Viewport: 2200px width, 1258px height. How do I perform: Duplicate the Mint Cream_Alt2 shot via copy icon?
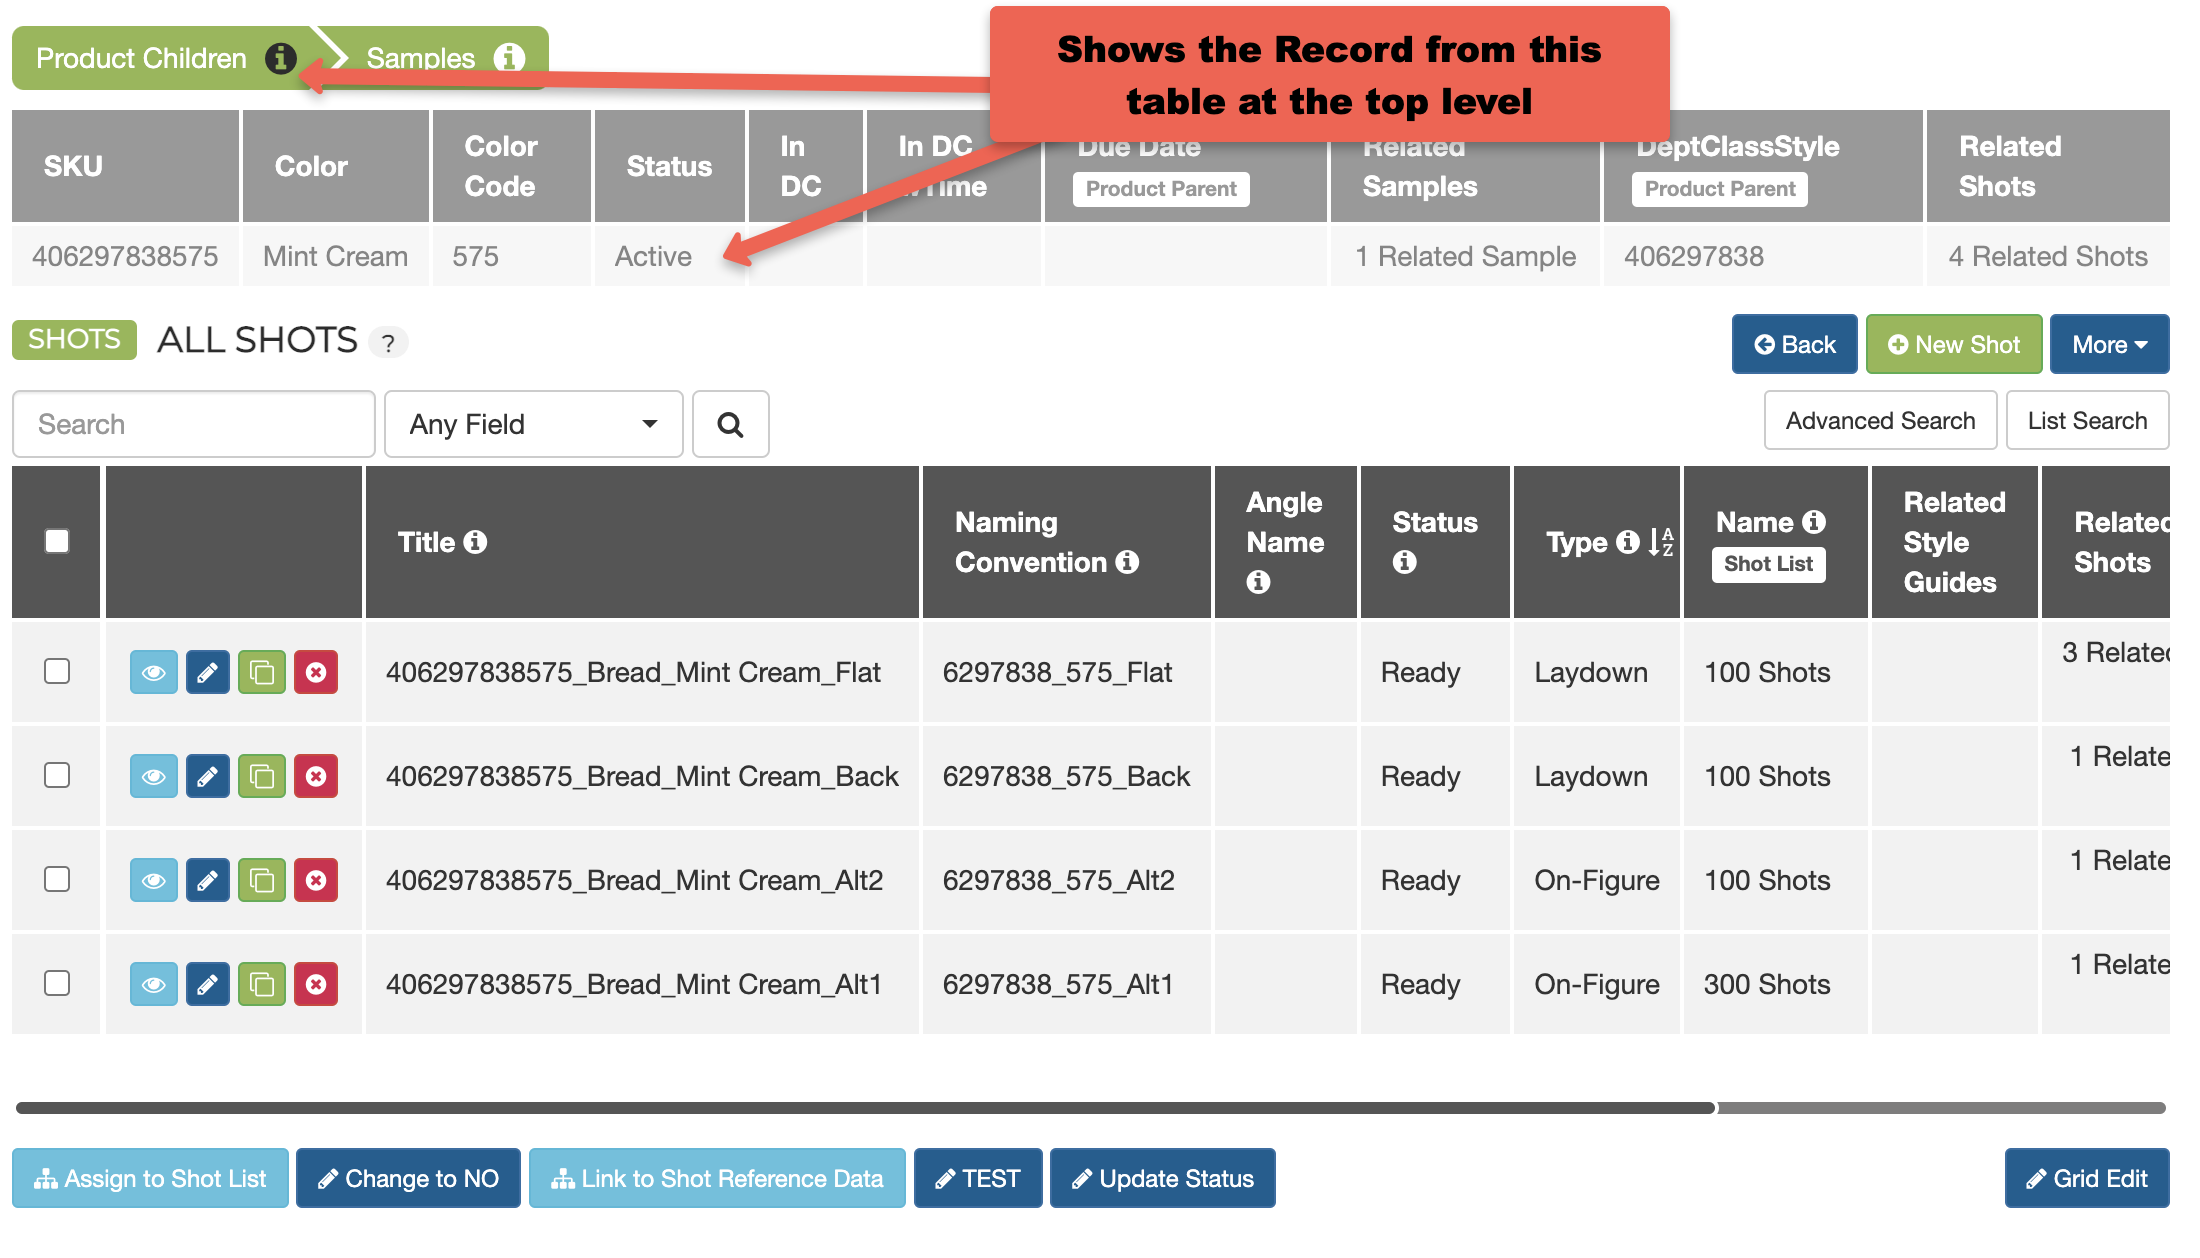tap(261, 880)
